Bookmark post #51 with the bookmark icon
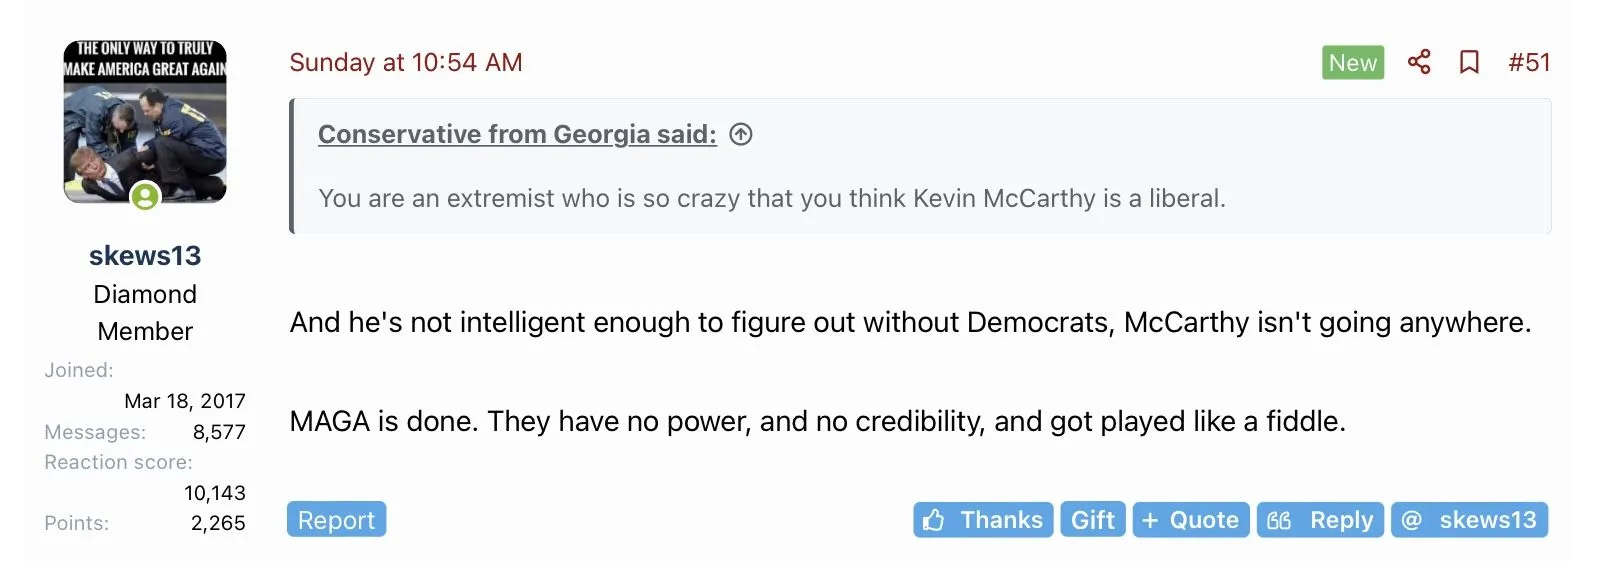Viewport: 1600px width, 566px height. tap(1469, 62)
